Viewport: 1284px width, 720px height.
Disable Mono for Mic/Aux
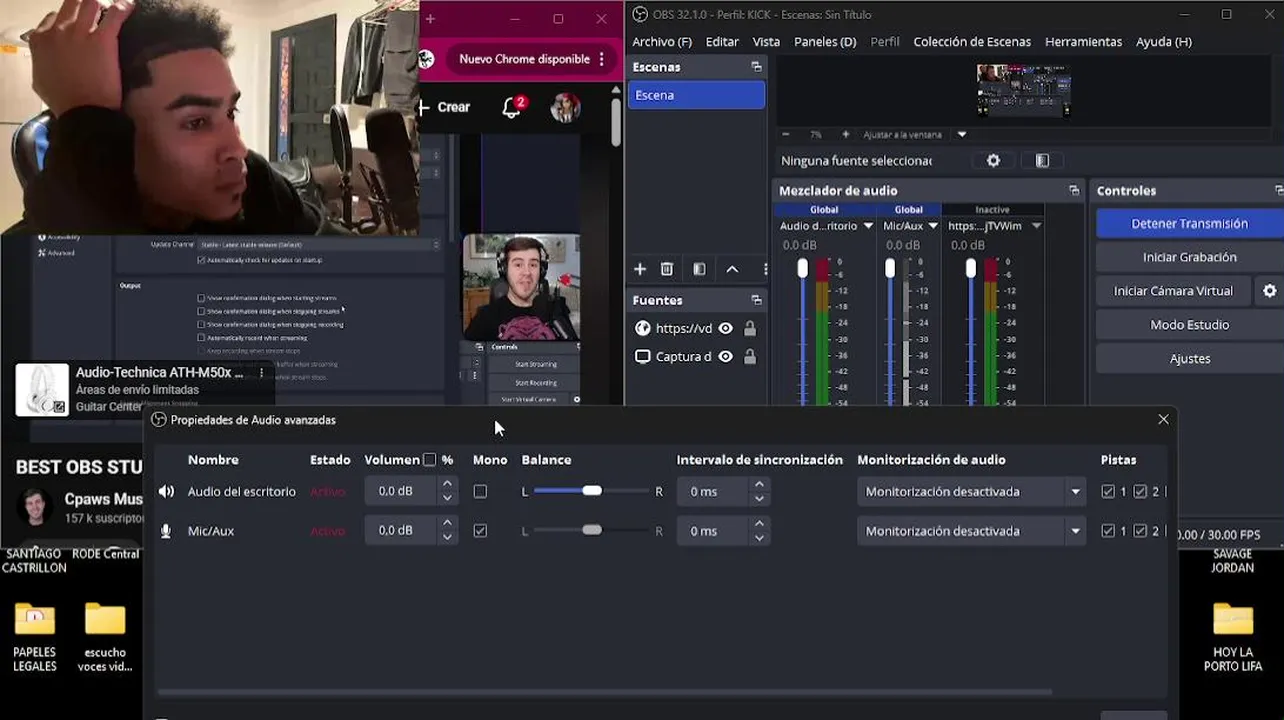click(480, 531)
